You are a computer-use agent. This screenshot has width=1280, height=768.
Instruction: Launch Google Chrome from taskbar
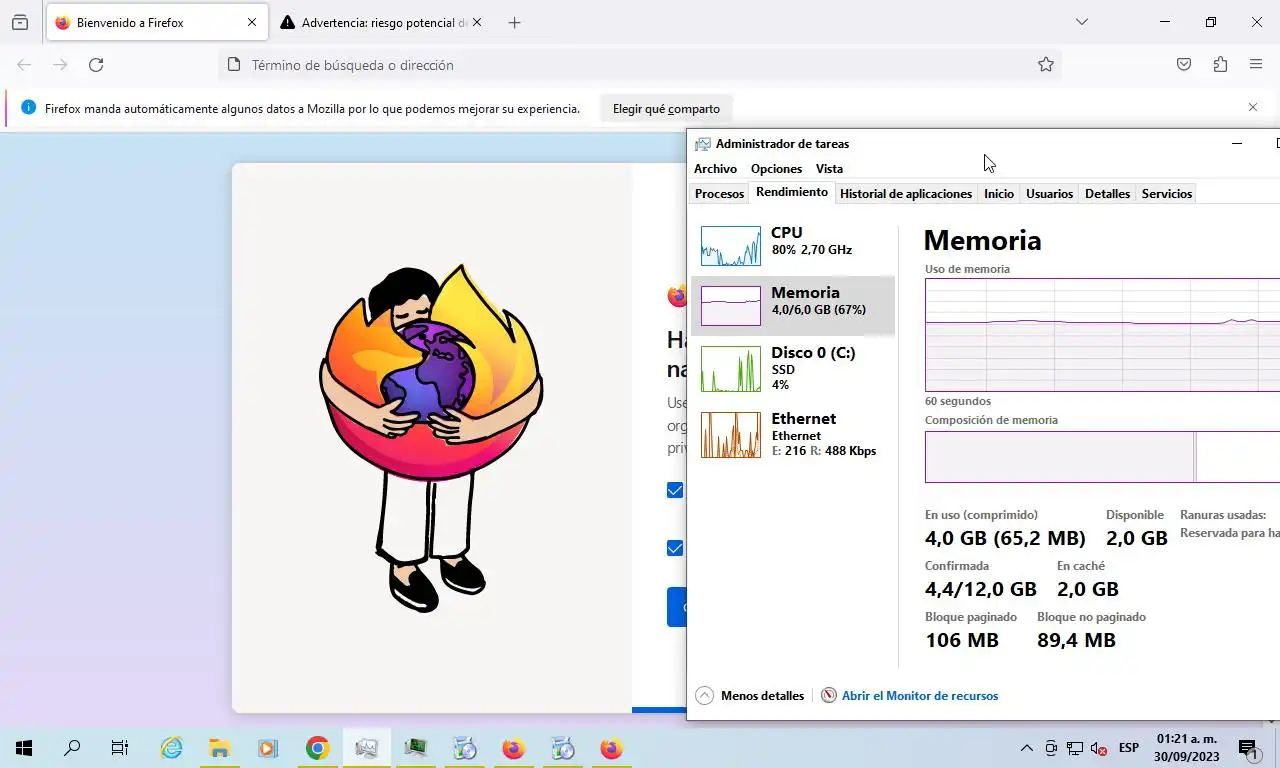point(317,748)
